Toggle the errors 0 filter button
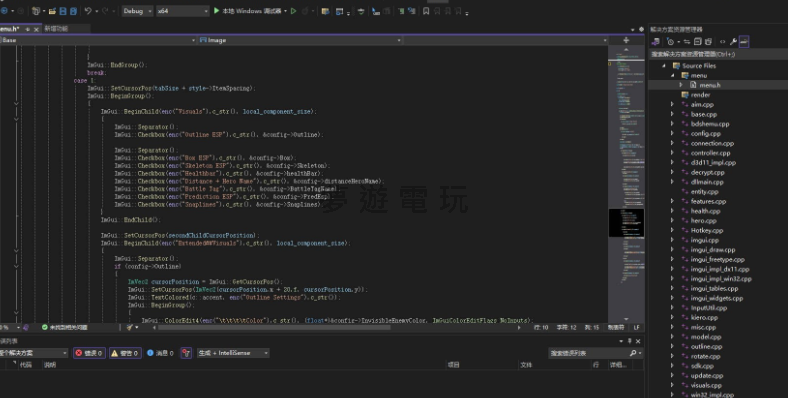This screenshot has width=788, height=398. tap(89, 353)
